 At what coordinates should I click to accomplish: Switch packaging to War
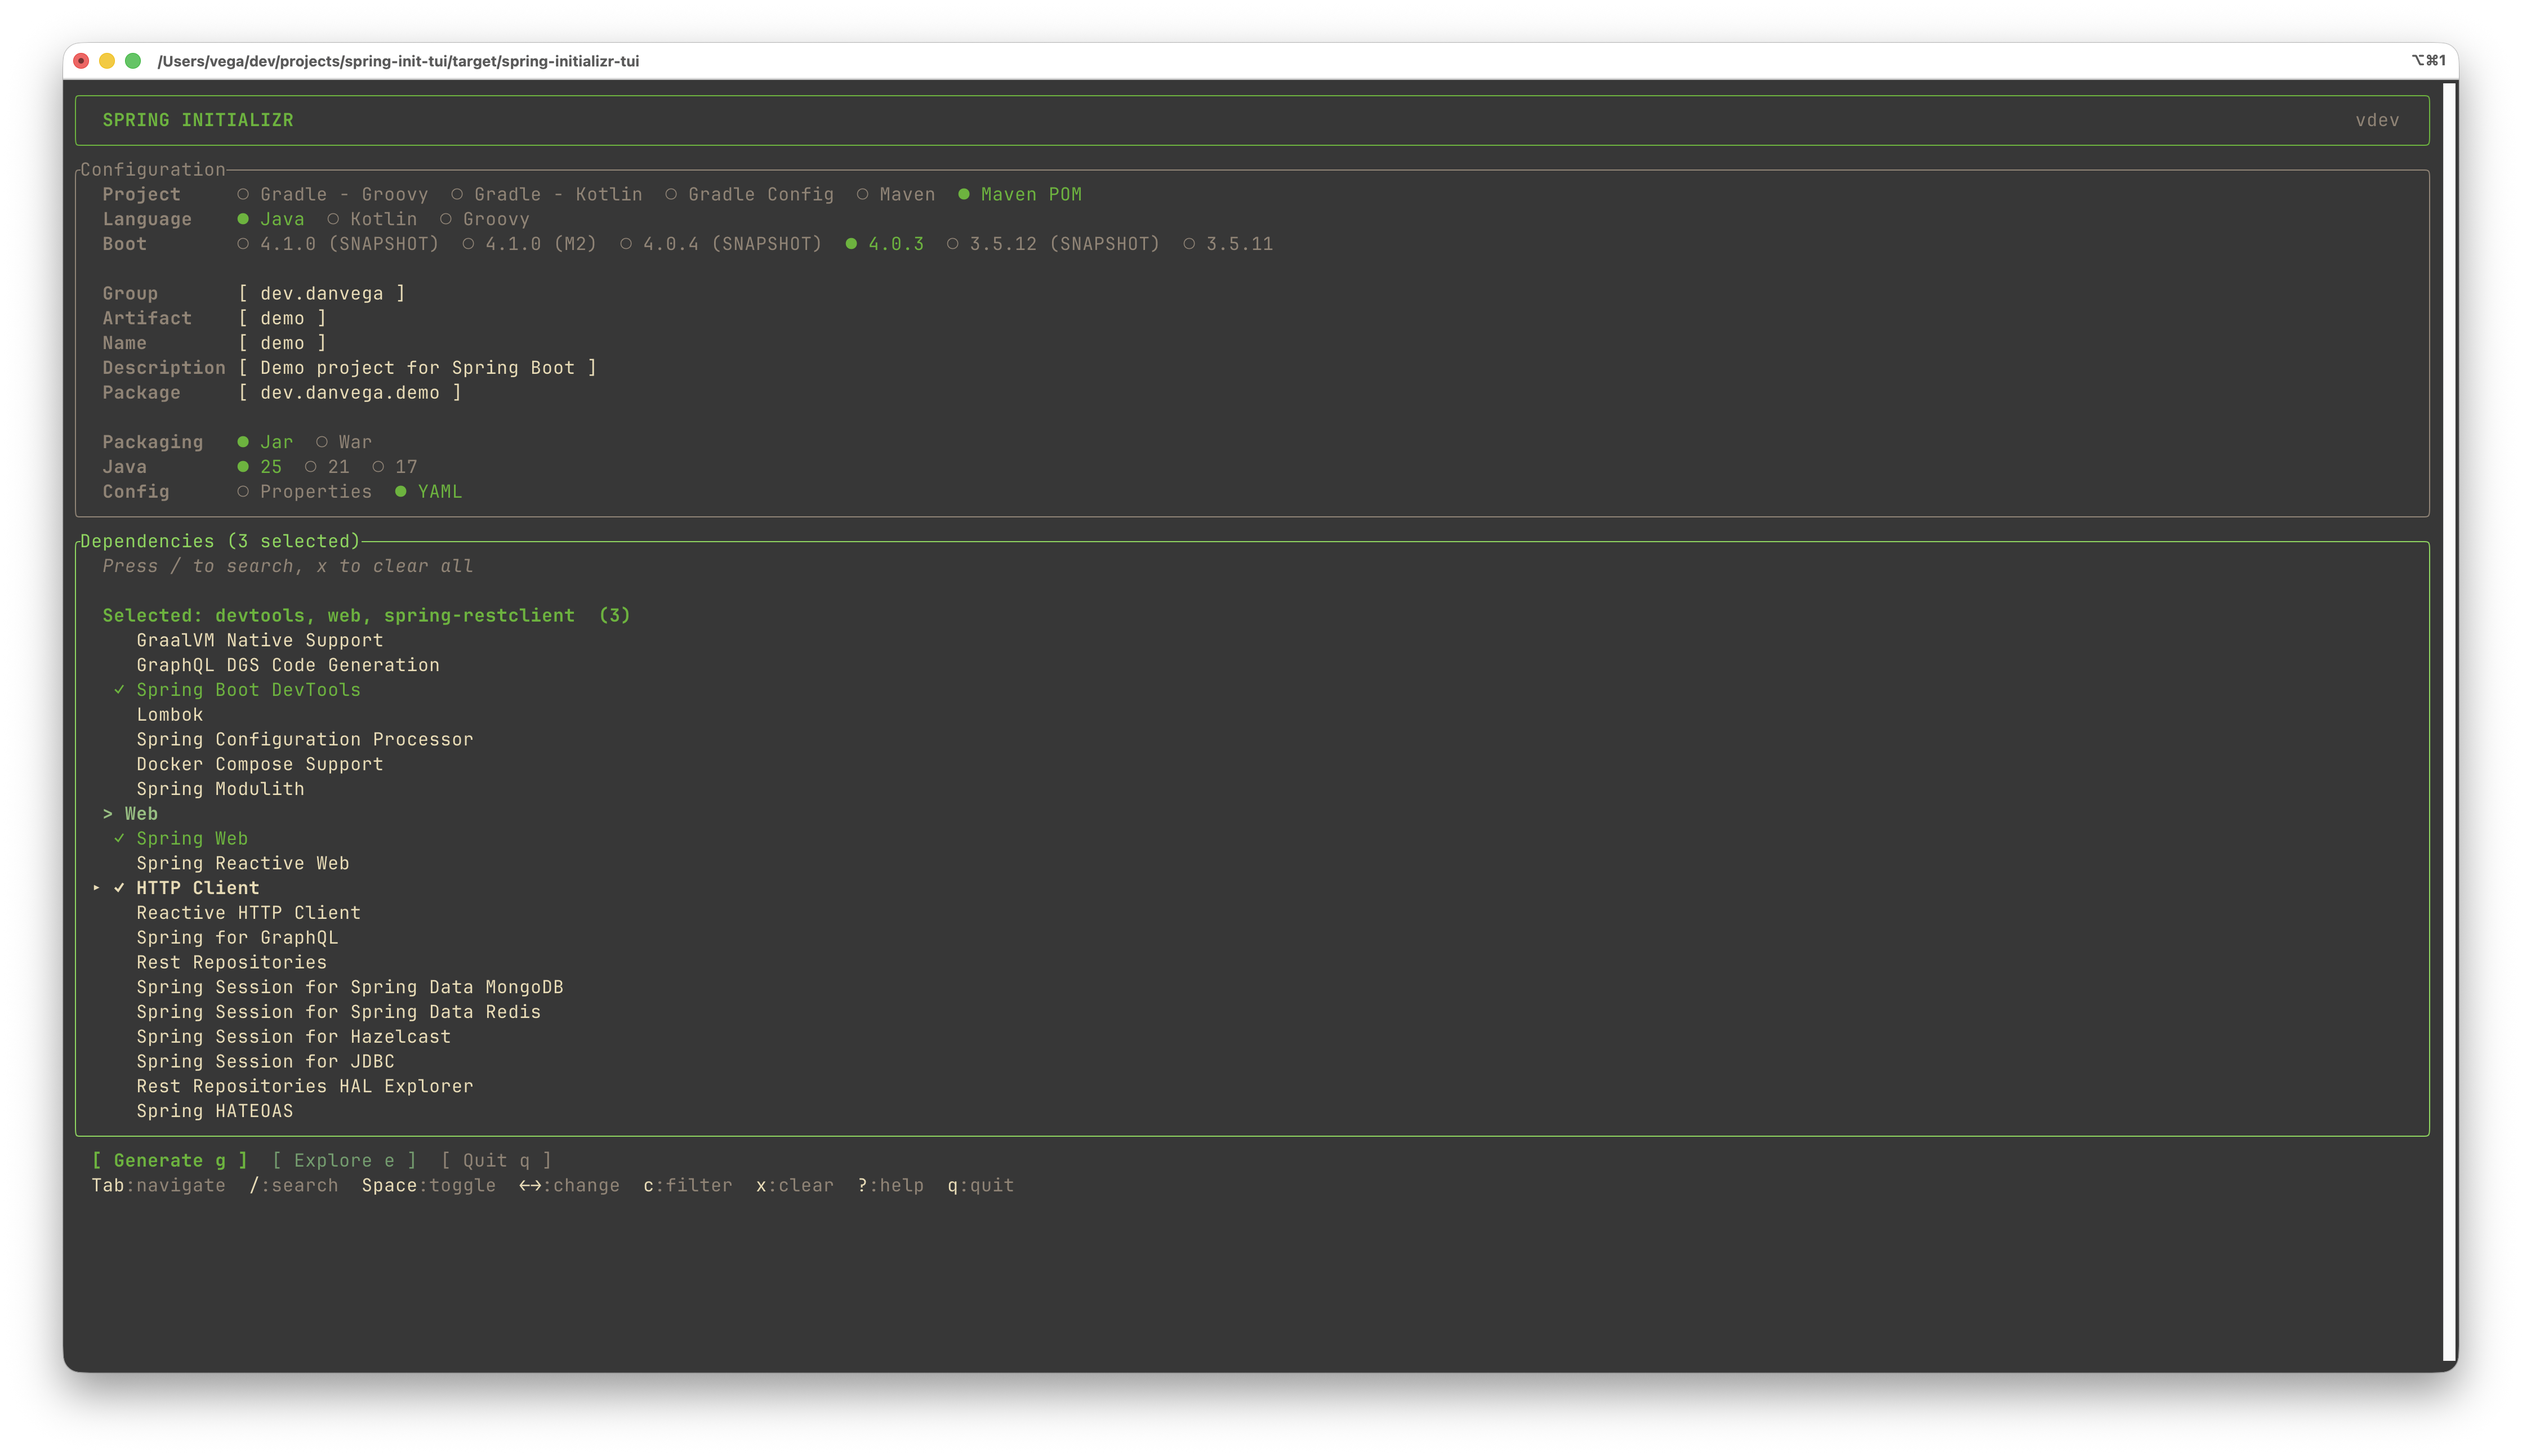coord(344,442)
